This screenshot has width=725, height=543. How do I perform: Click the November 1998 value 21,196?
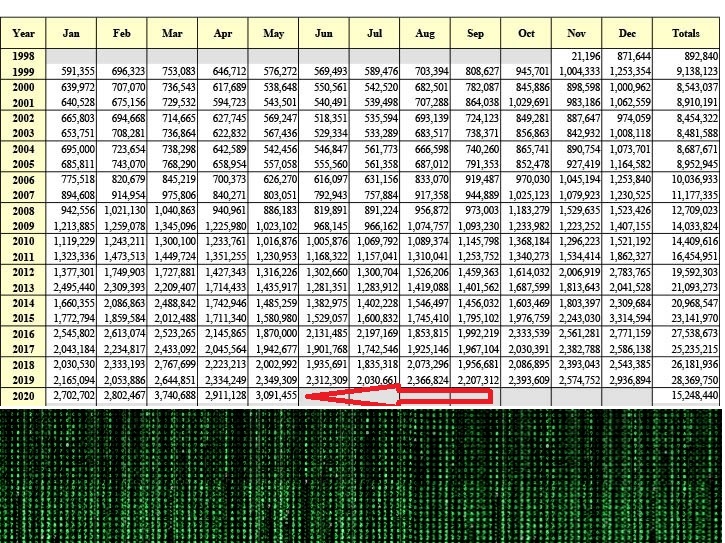point(577,55)
